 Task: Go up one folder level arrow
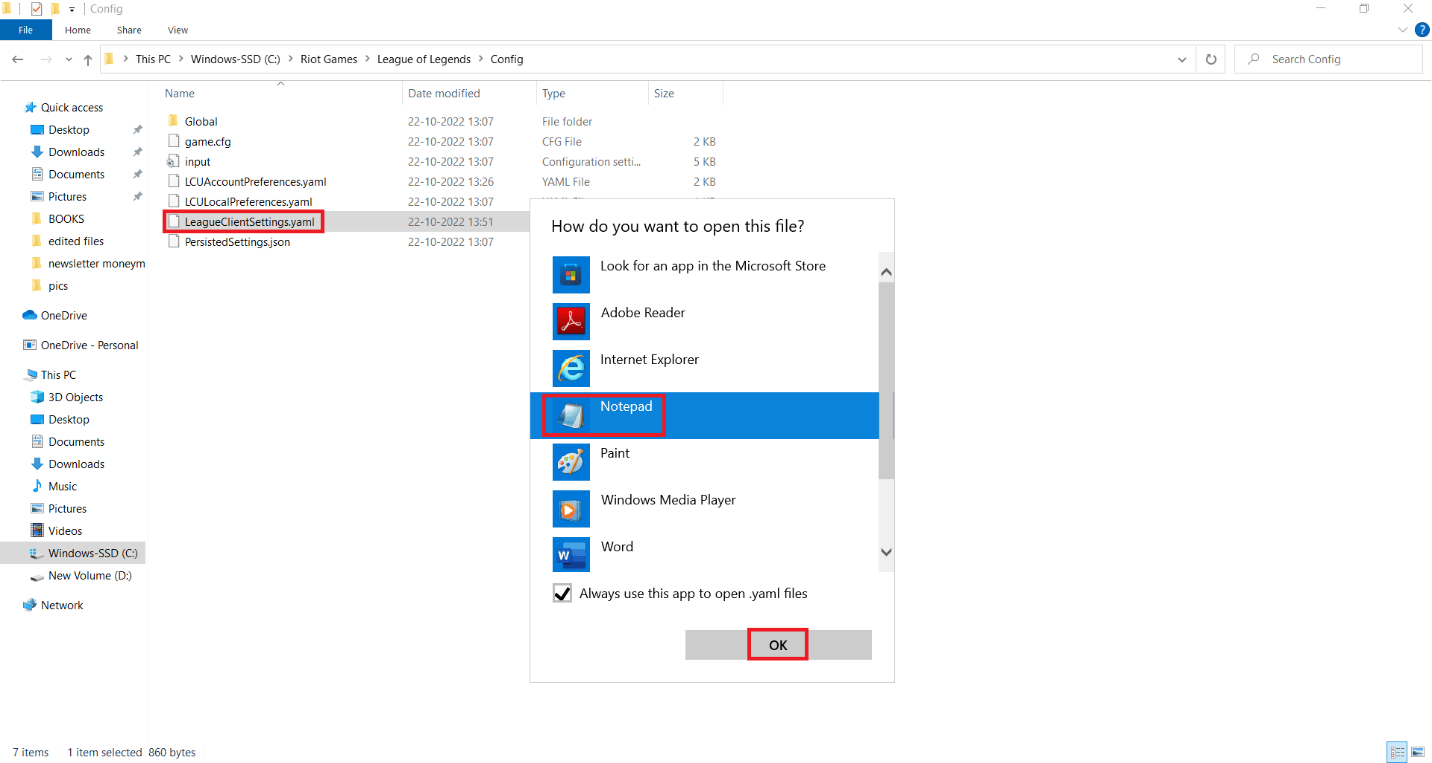point(88,60)
